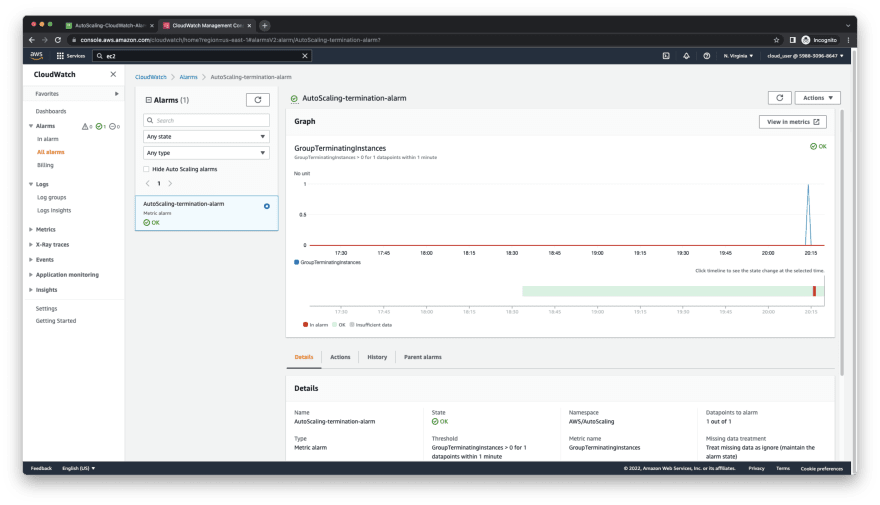Switch to the Parent alarms tab

(x=423, y=357)
